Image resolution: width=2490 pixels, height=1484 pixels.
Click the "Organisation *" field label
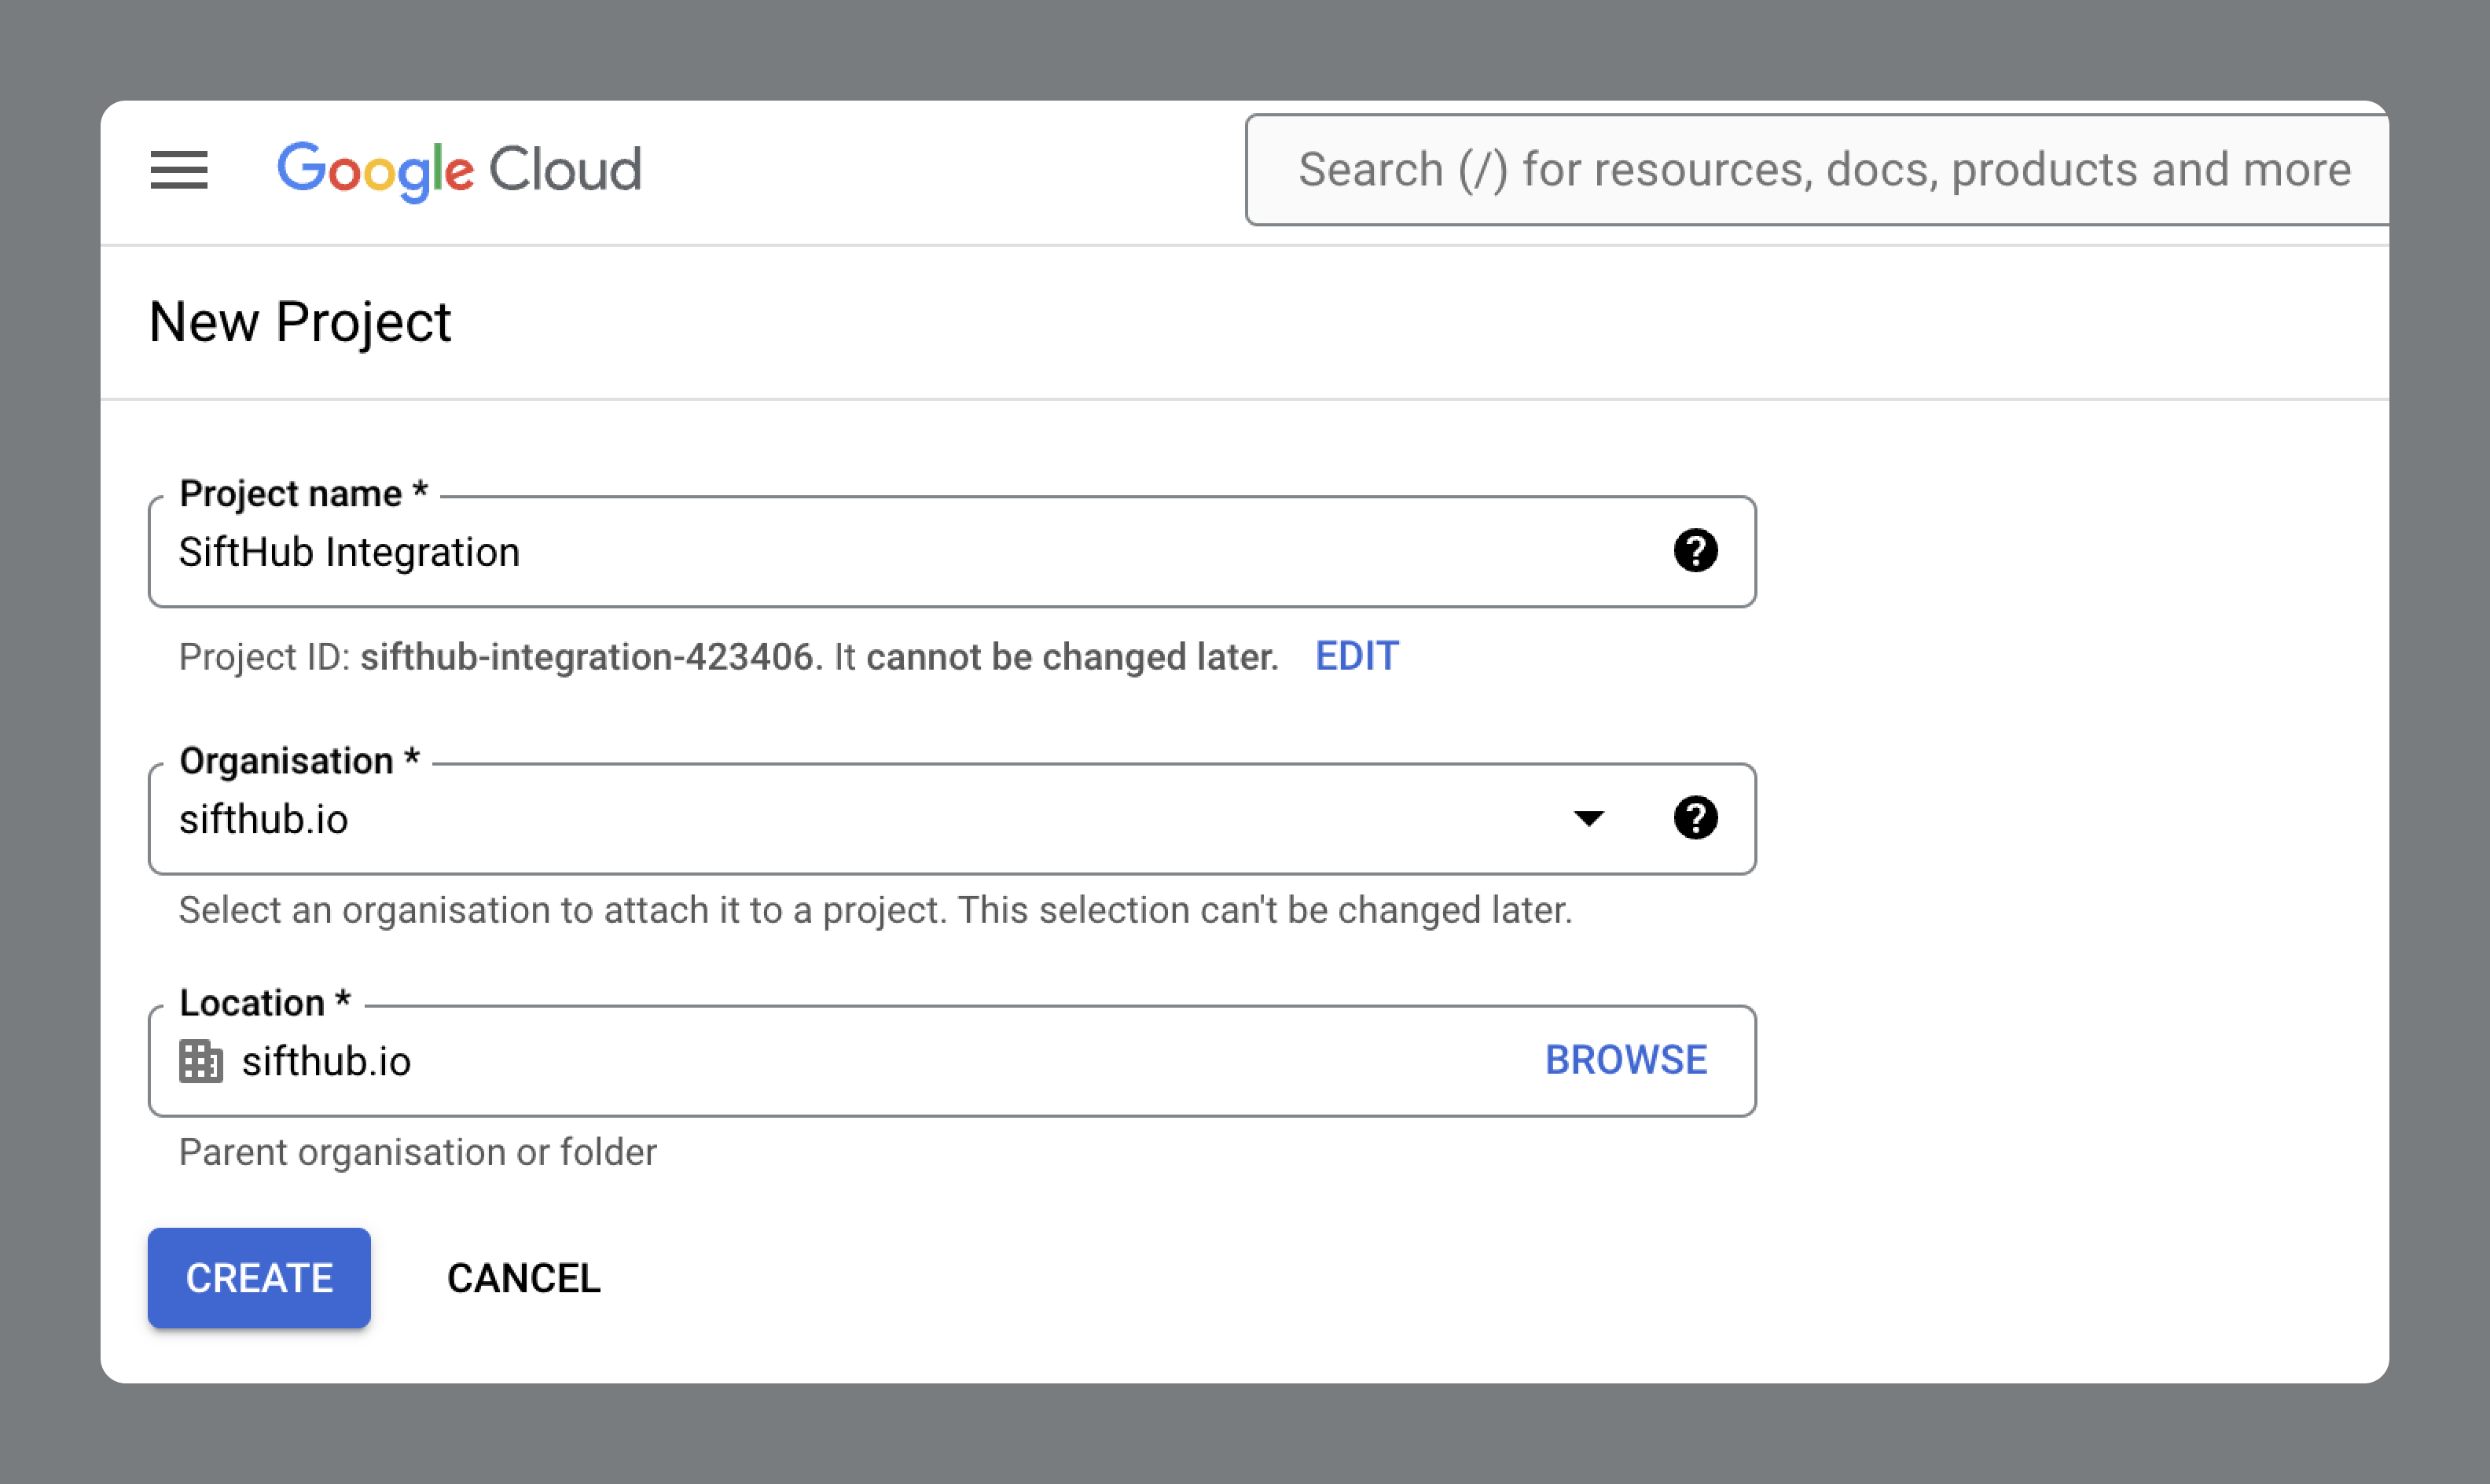299,761
